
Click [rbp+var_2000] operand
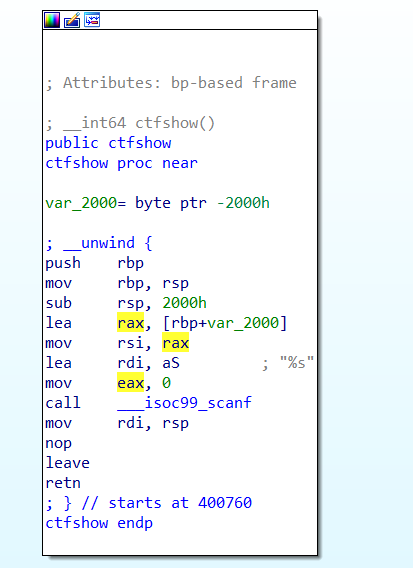(x=225, y=323)
